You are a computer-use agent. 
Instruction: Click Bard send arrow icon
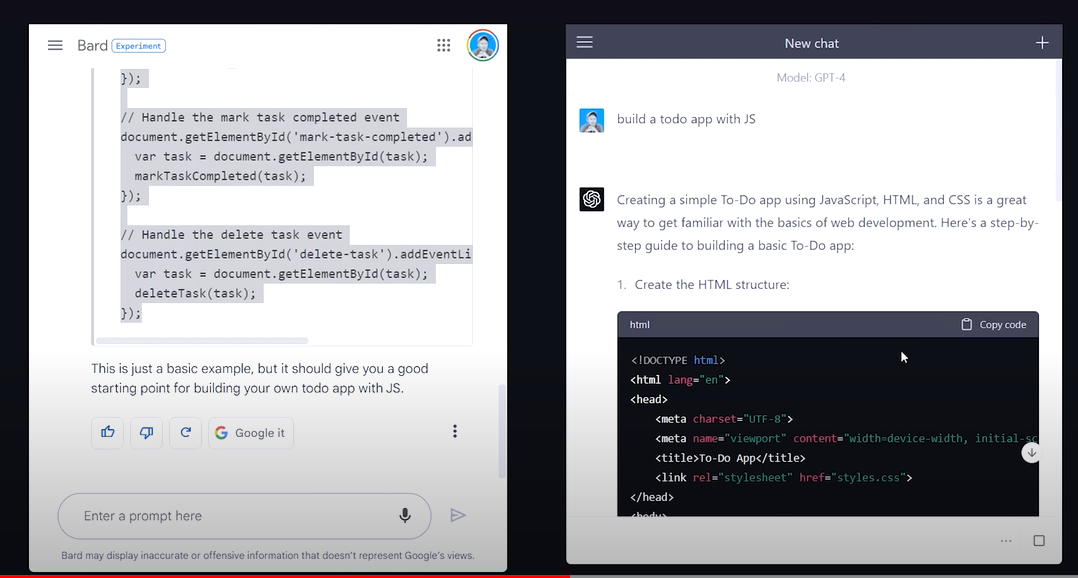coord(458,515)
